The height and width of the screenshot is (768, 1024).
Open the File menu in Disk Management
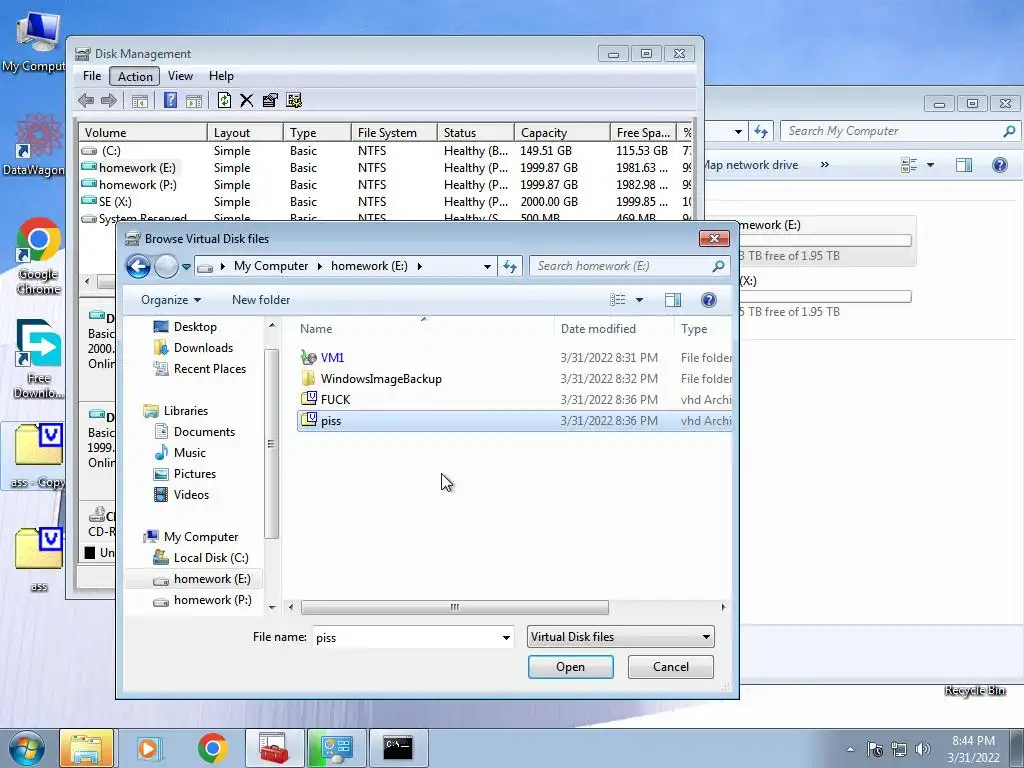tap(92, 76)
